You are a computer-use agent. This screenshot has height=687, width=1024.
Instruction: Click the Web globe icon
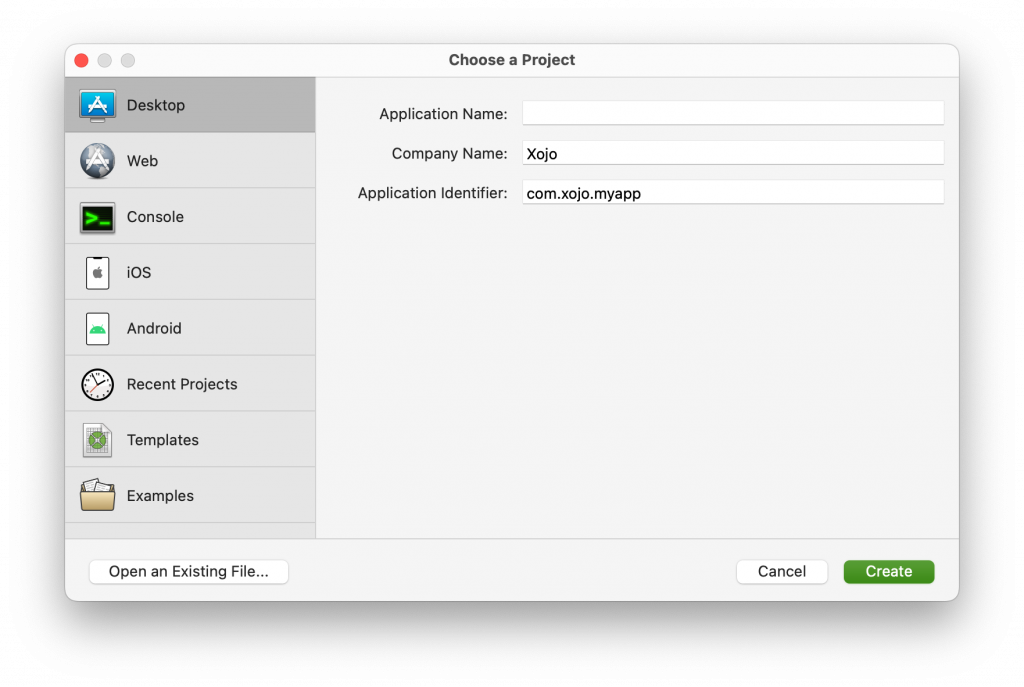click(97, 160)
